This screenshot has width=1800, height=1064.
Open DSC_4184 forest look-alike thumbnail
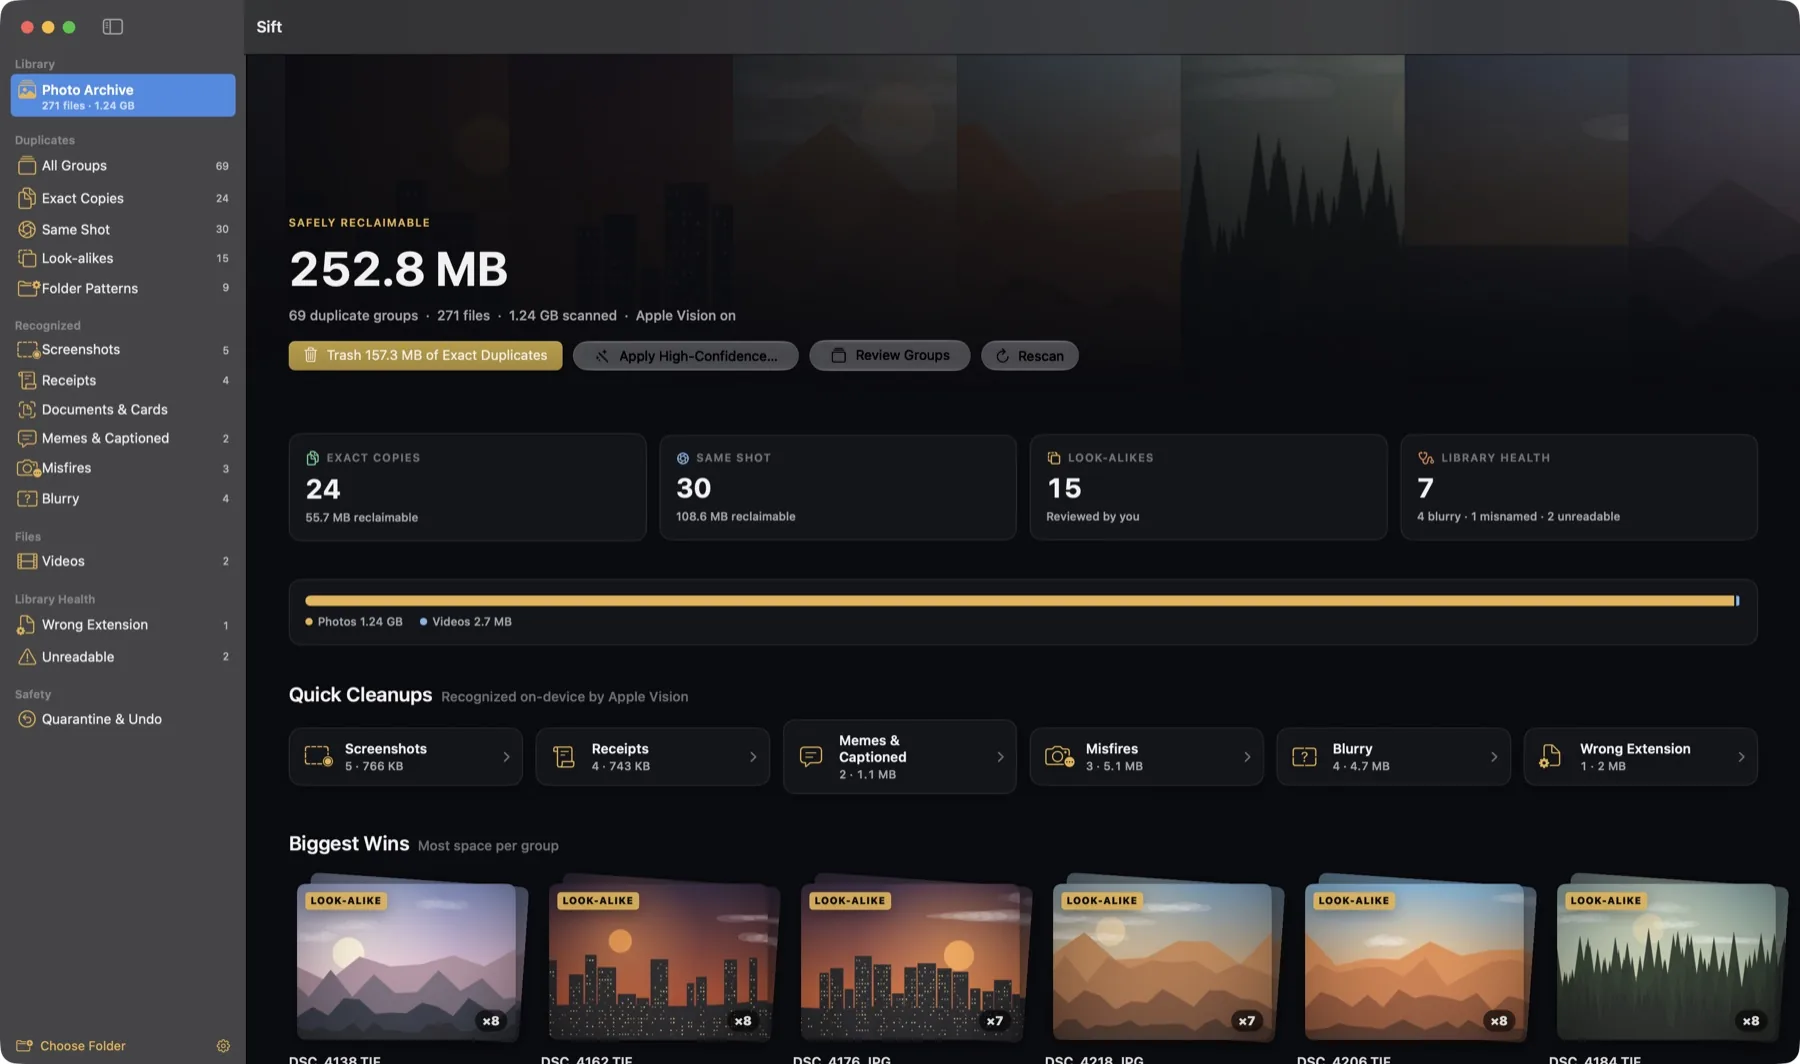click(x=1667, y=962)
